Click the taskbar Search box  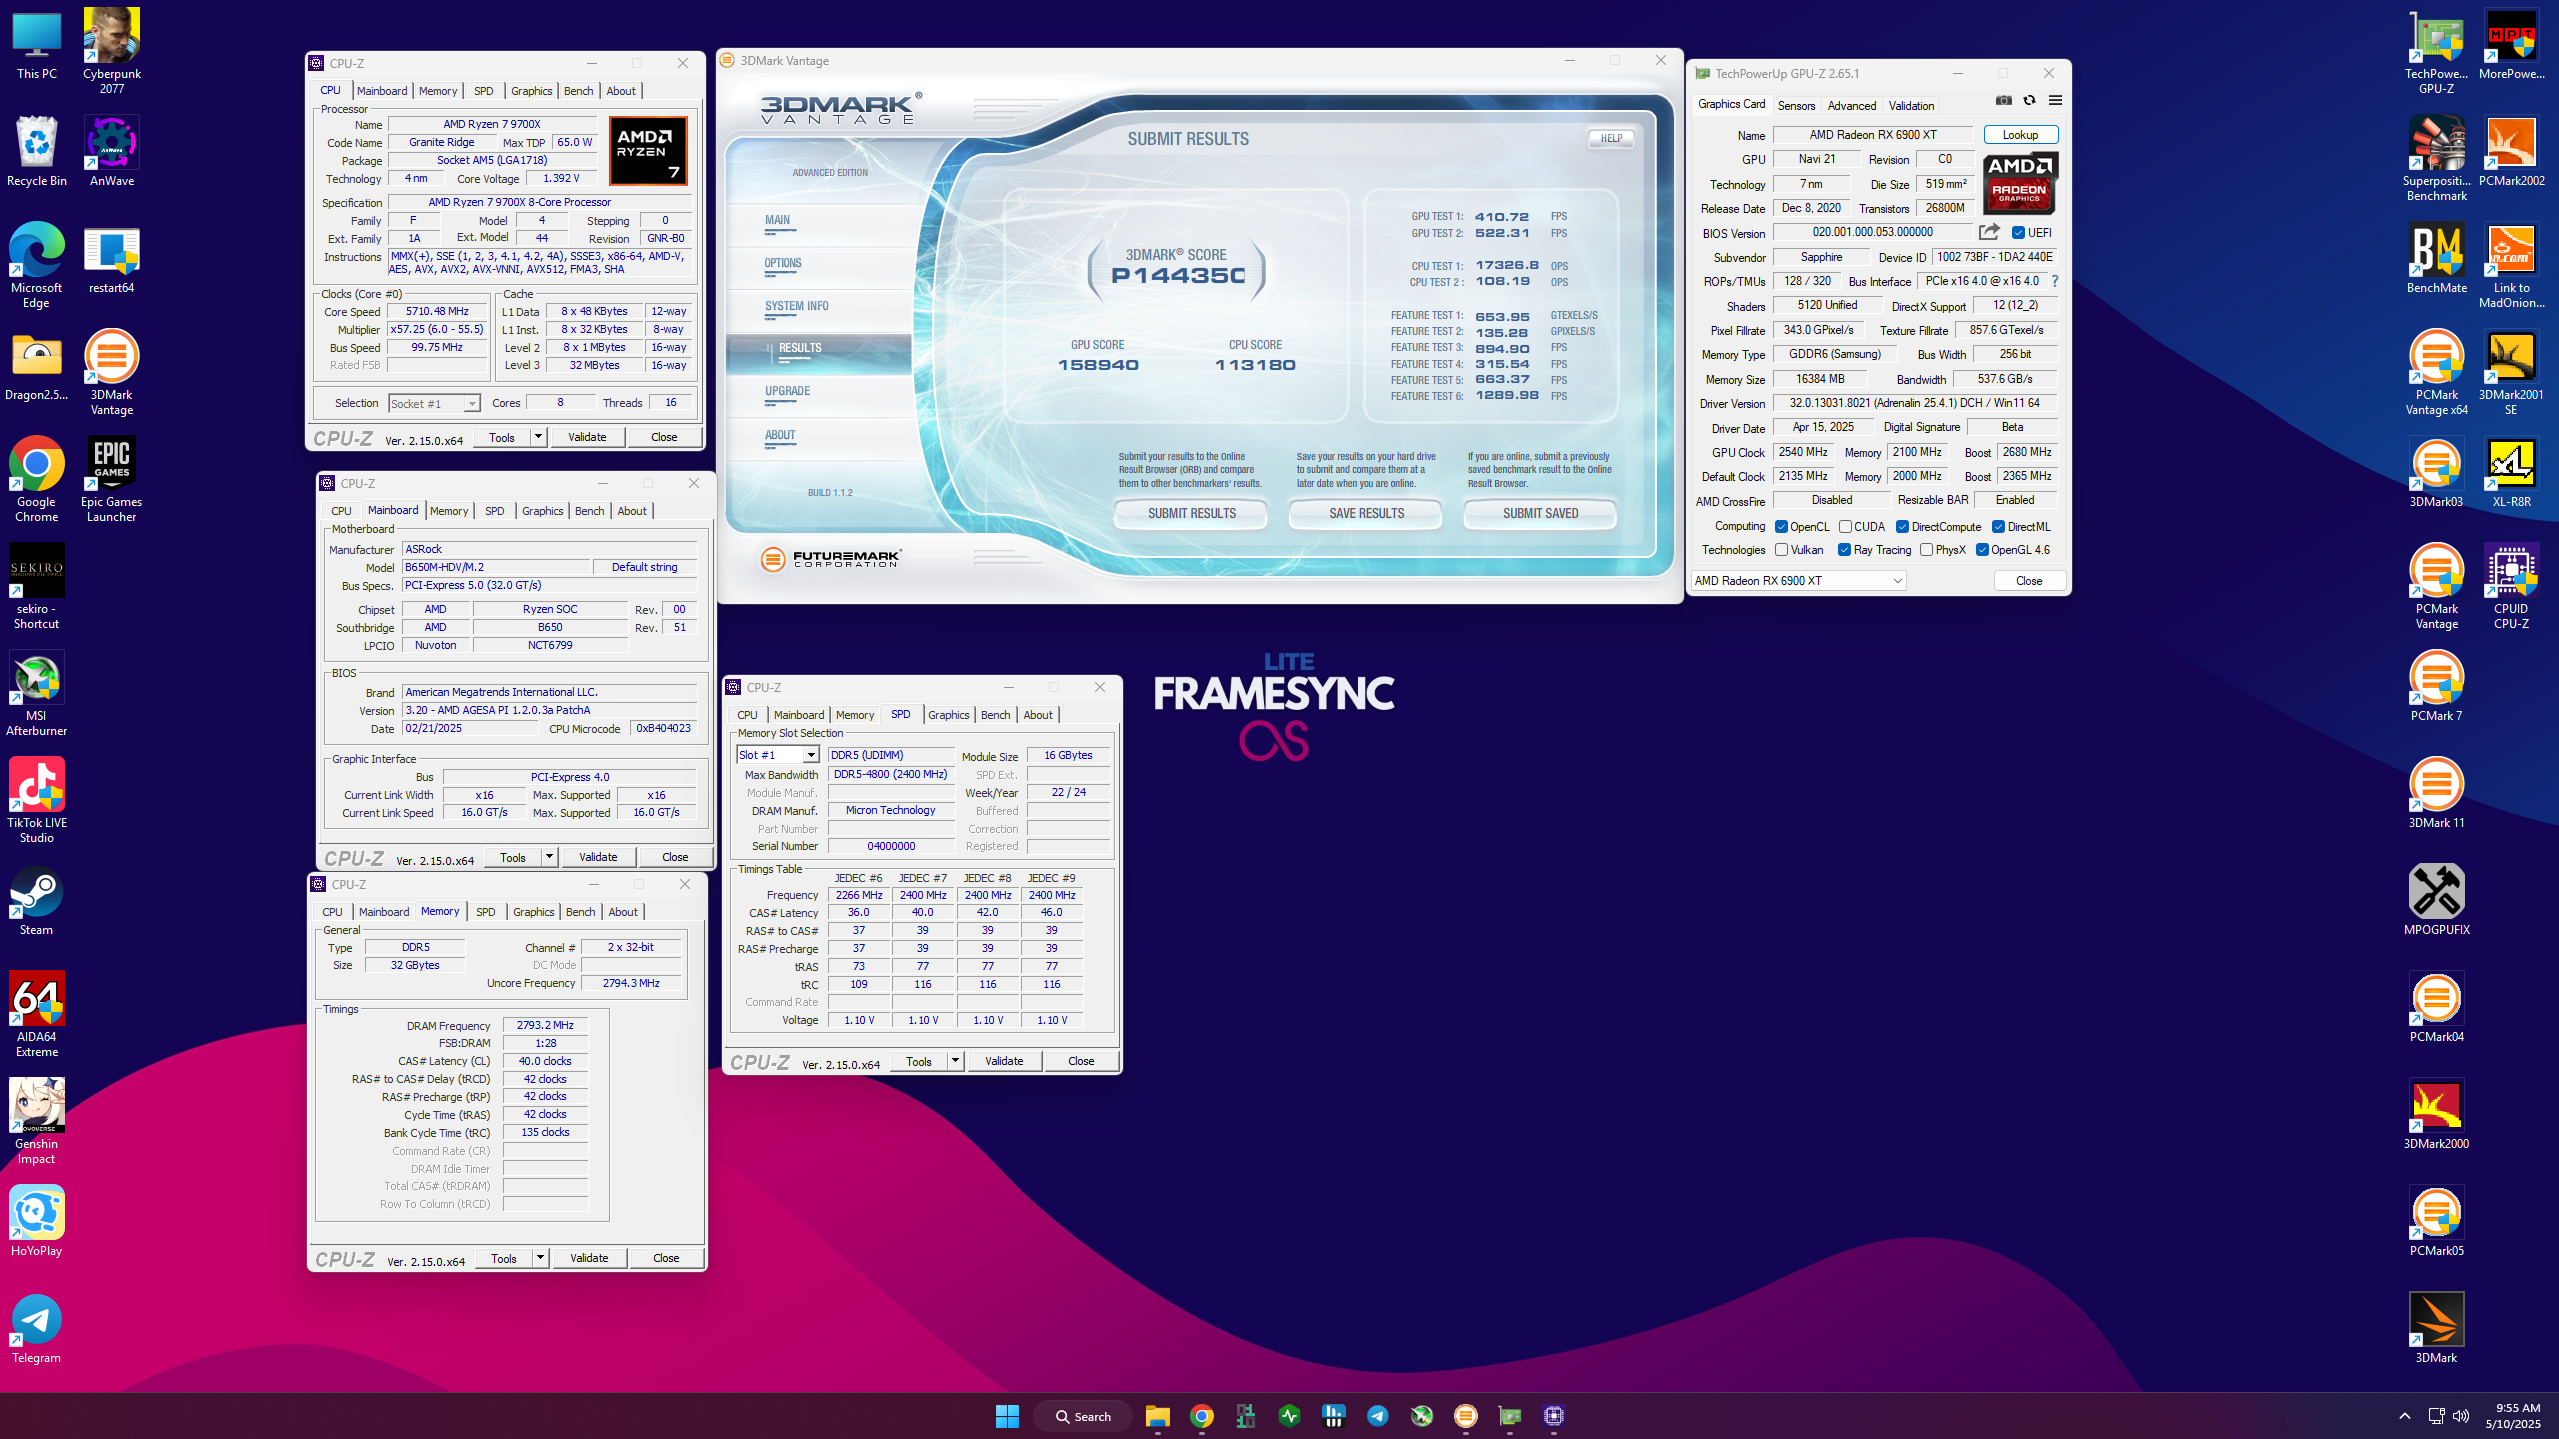[x=1082, y=1416]
